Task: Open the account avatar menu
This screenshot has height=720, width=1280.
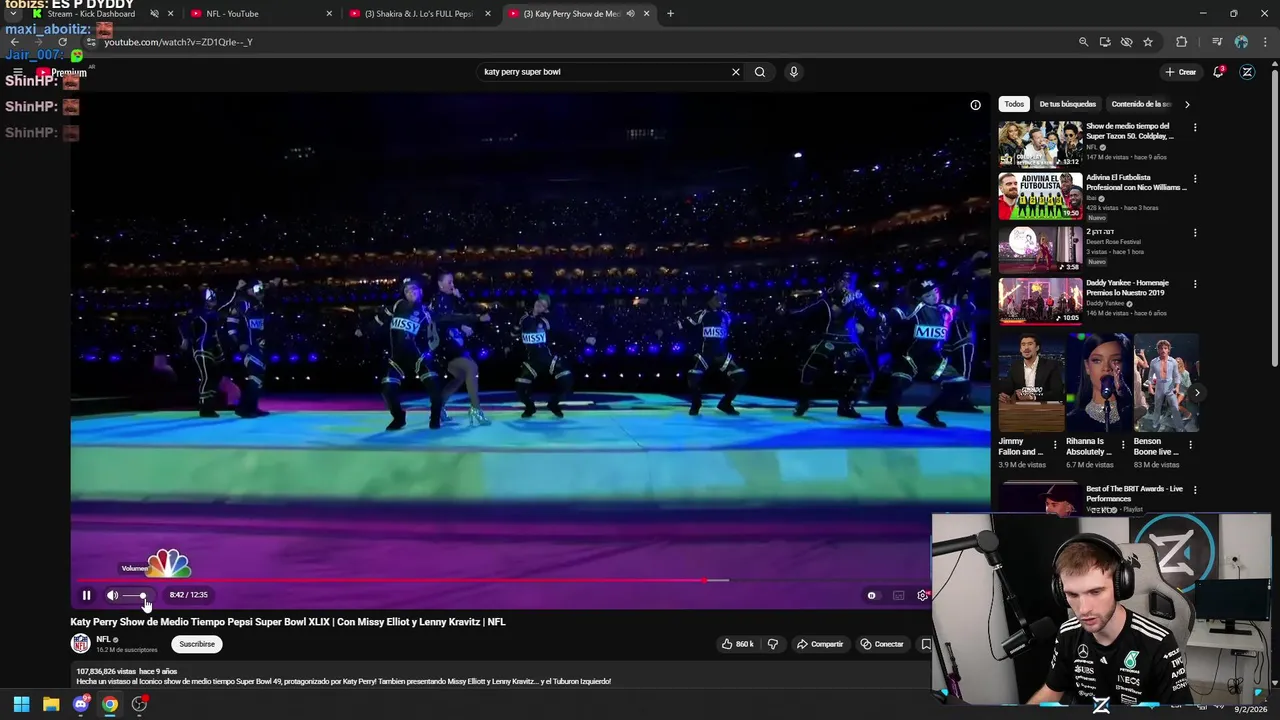Action: [x=1247, y=72]
